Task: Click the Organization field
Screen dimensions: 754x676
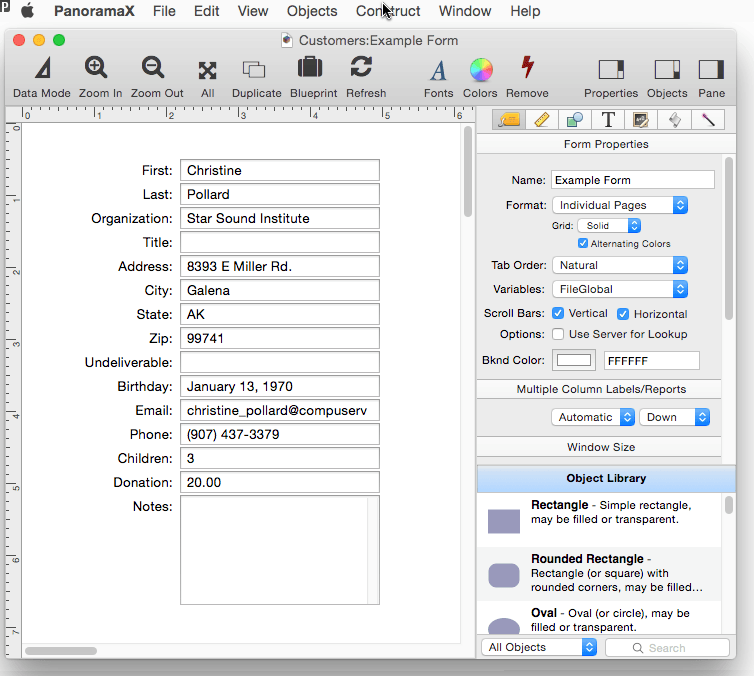Action: click(280, 218)
